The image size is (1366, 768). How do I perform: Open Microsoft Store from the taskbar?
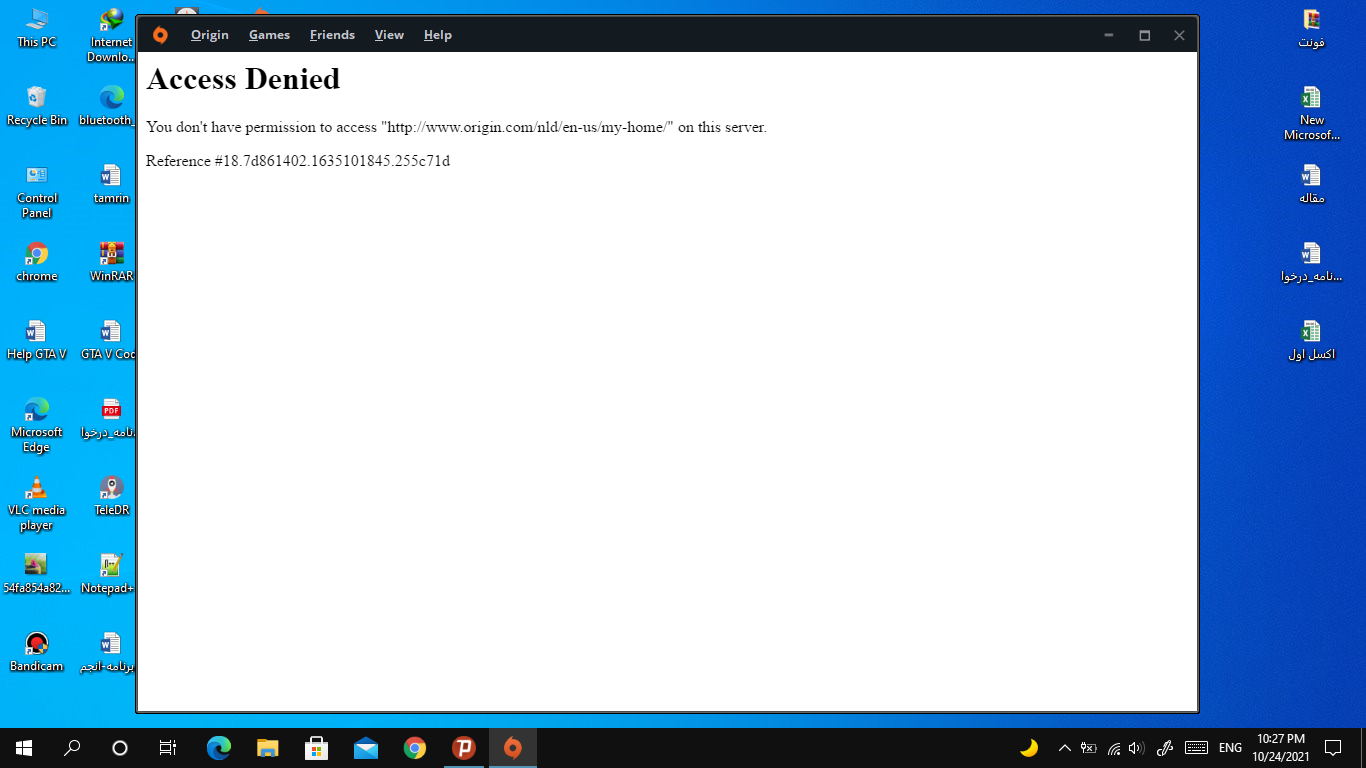tap(317, 748)
